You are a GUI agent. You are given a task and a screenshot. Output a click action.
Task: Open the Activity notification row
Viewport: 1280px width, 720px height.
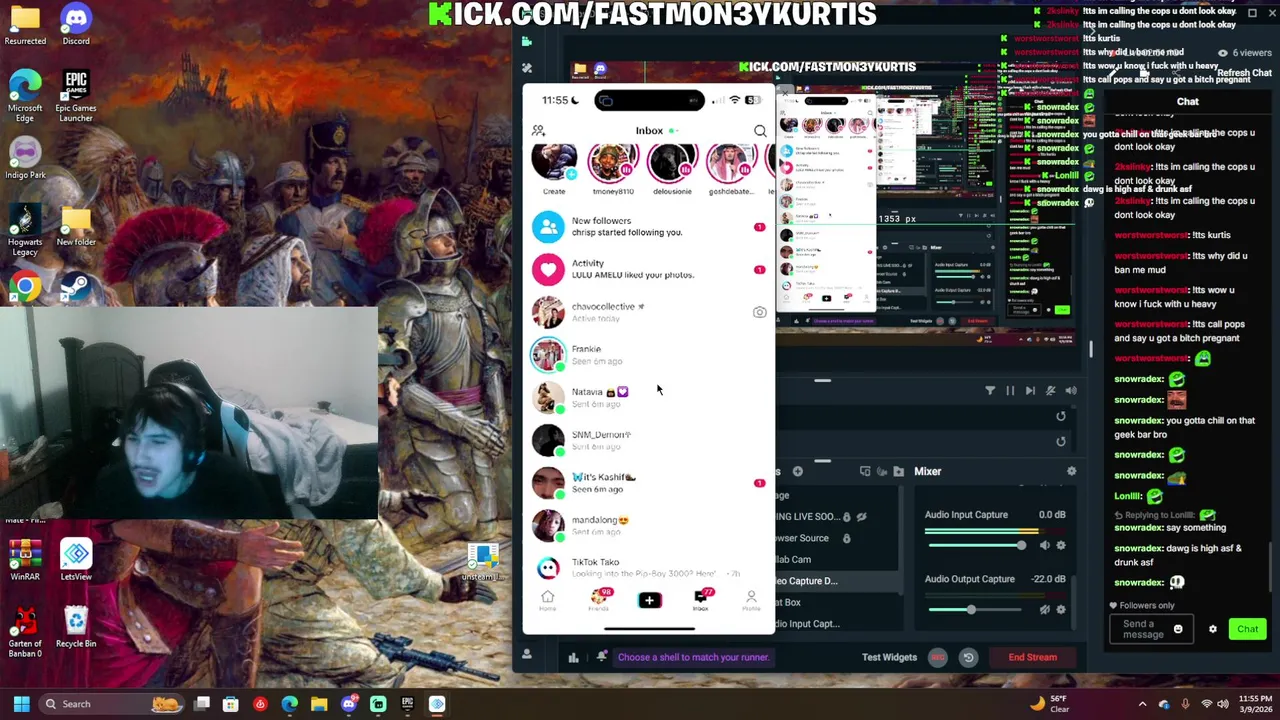649,269
